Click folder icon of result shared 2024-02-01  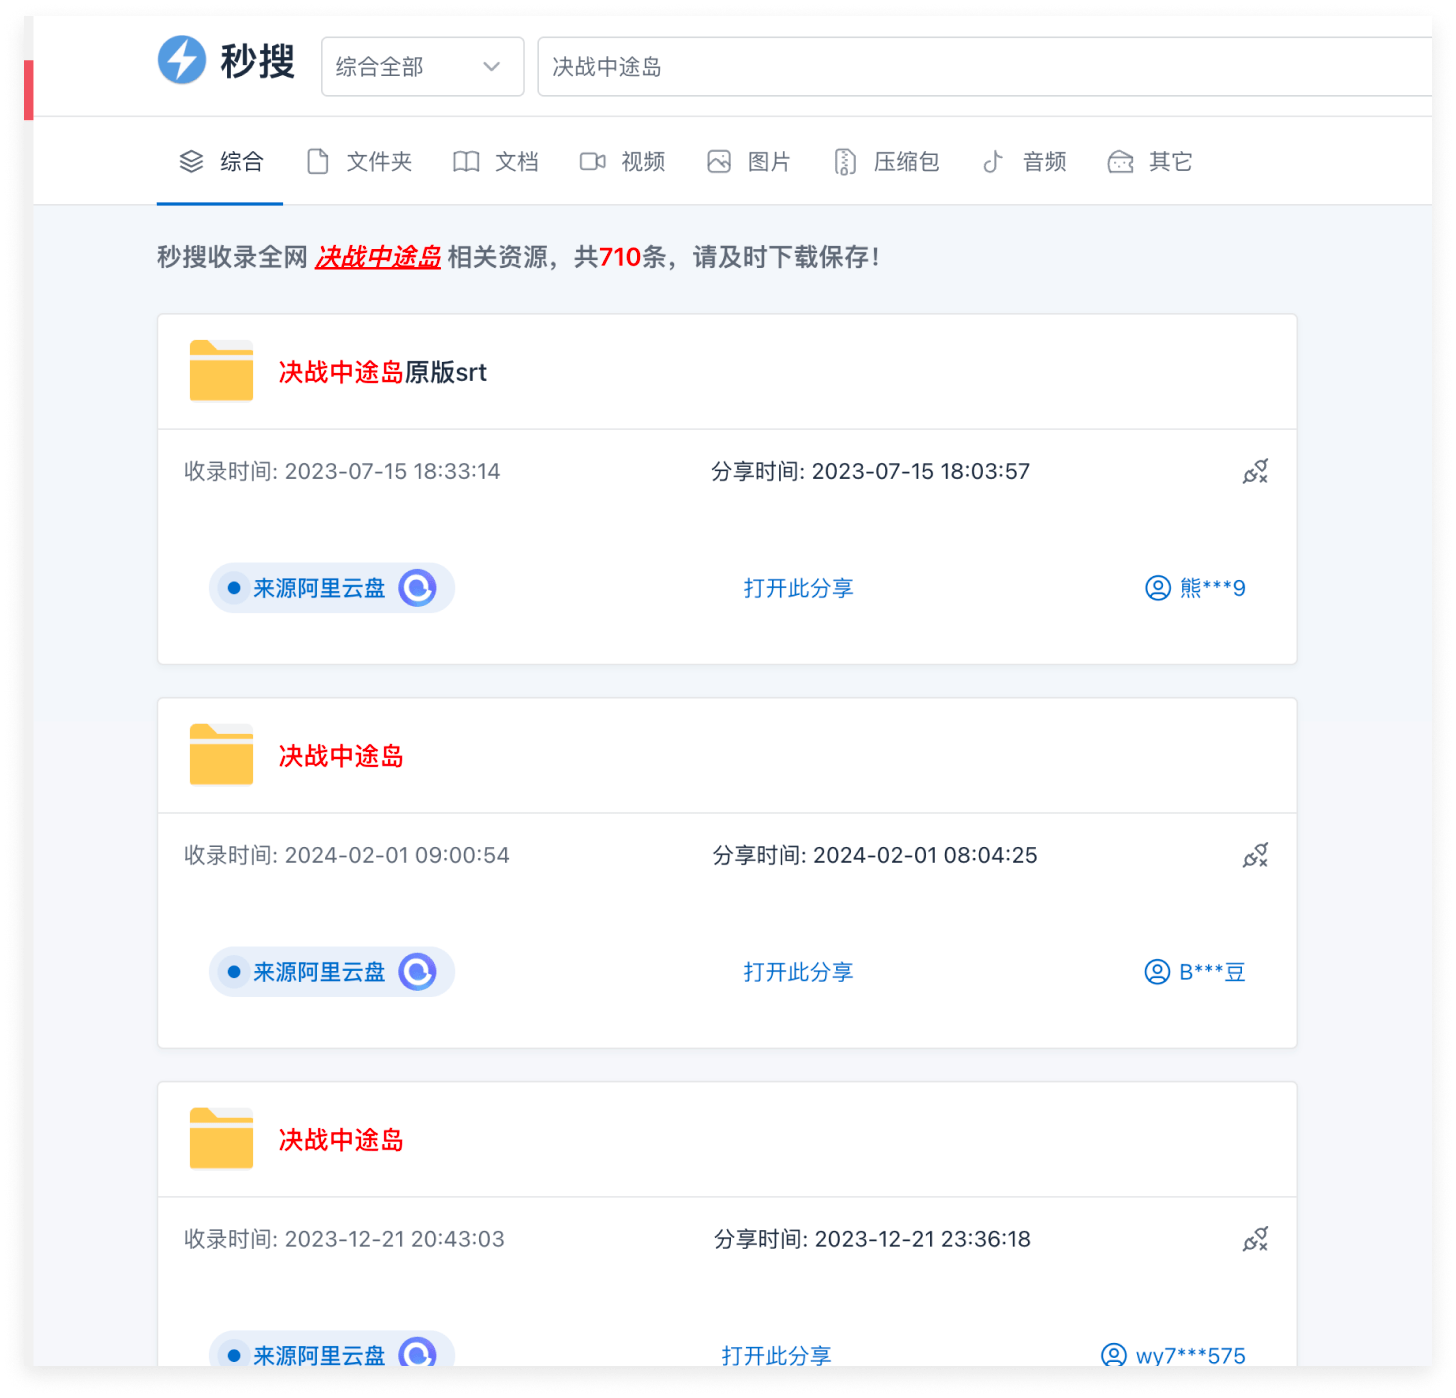(221, 755)
